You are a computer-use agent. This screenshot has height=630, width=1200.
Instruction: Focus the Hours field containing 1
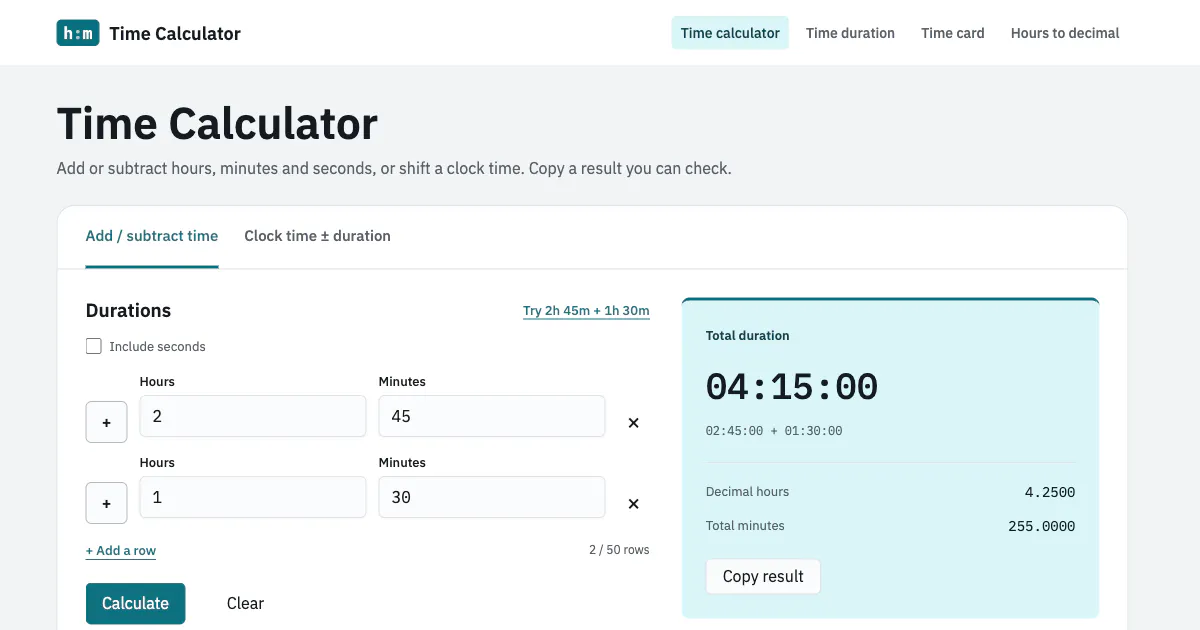[253, 497]
